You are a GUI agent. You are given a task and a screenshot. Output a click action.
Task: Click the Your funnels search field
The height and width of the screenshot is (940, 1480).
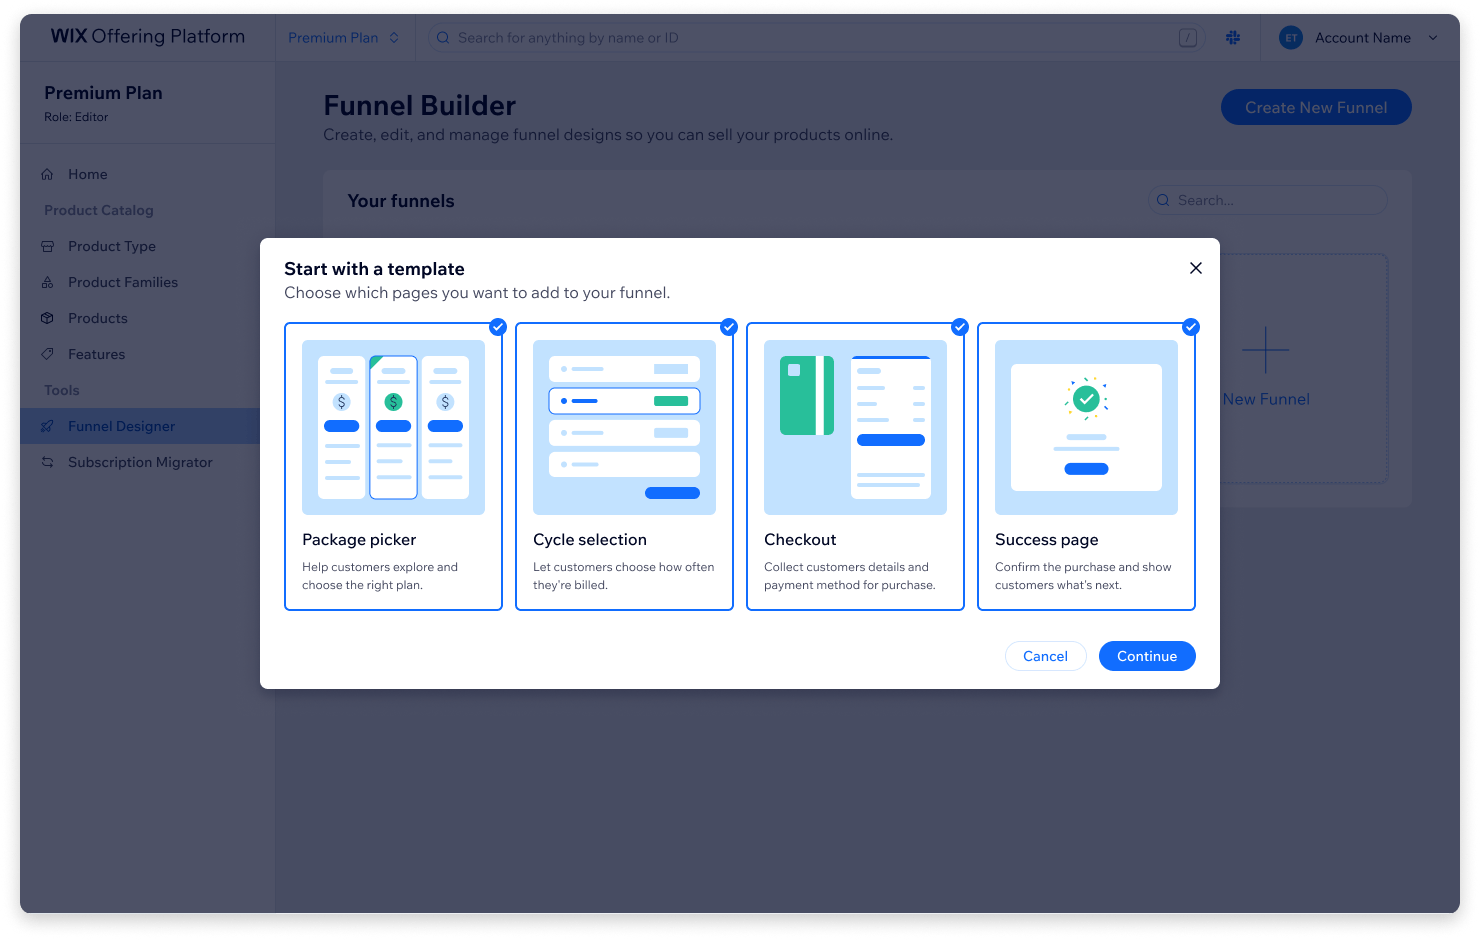click(x=1267, y=200)
